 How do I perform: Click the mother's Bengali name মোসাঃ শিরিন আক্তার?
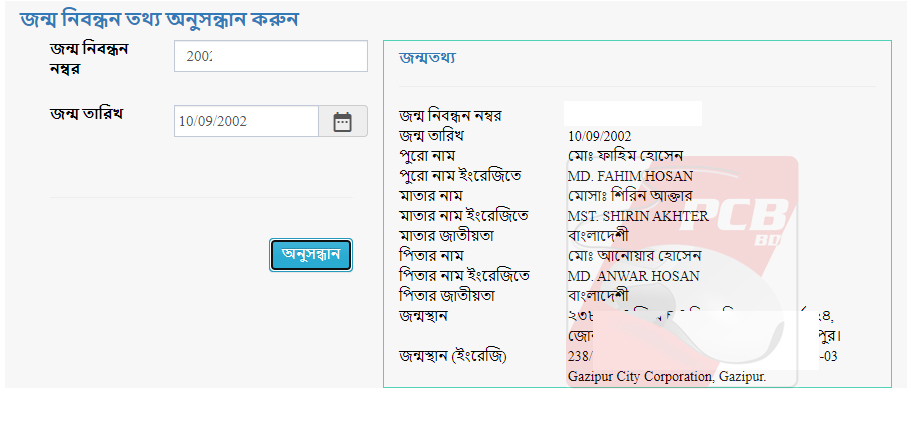coord(638,196)
